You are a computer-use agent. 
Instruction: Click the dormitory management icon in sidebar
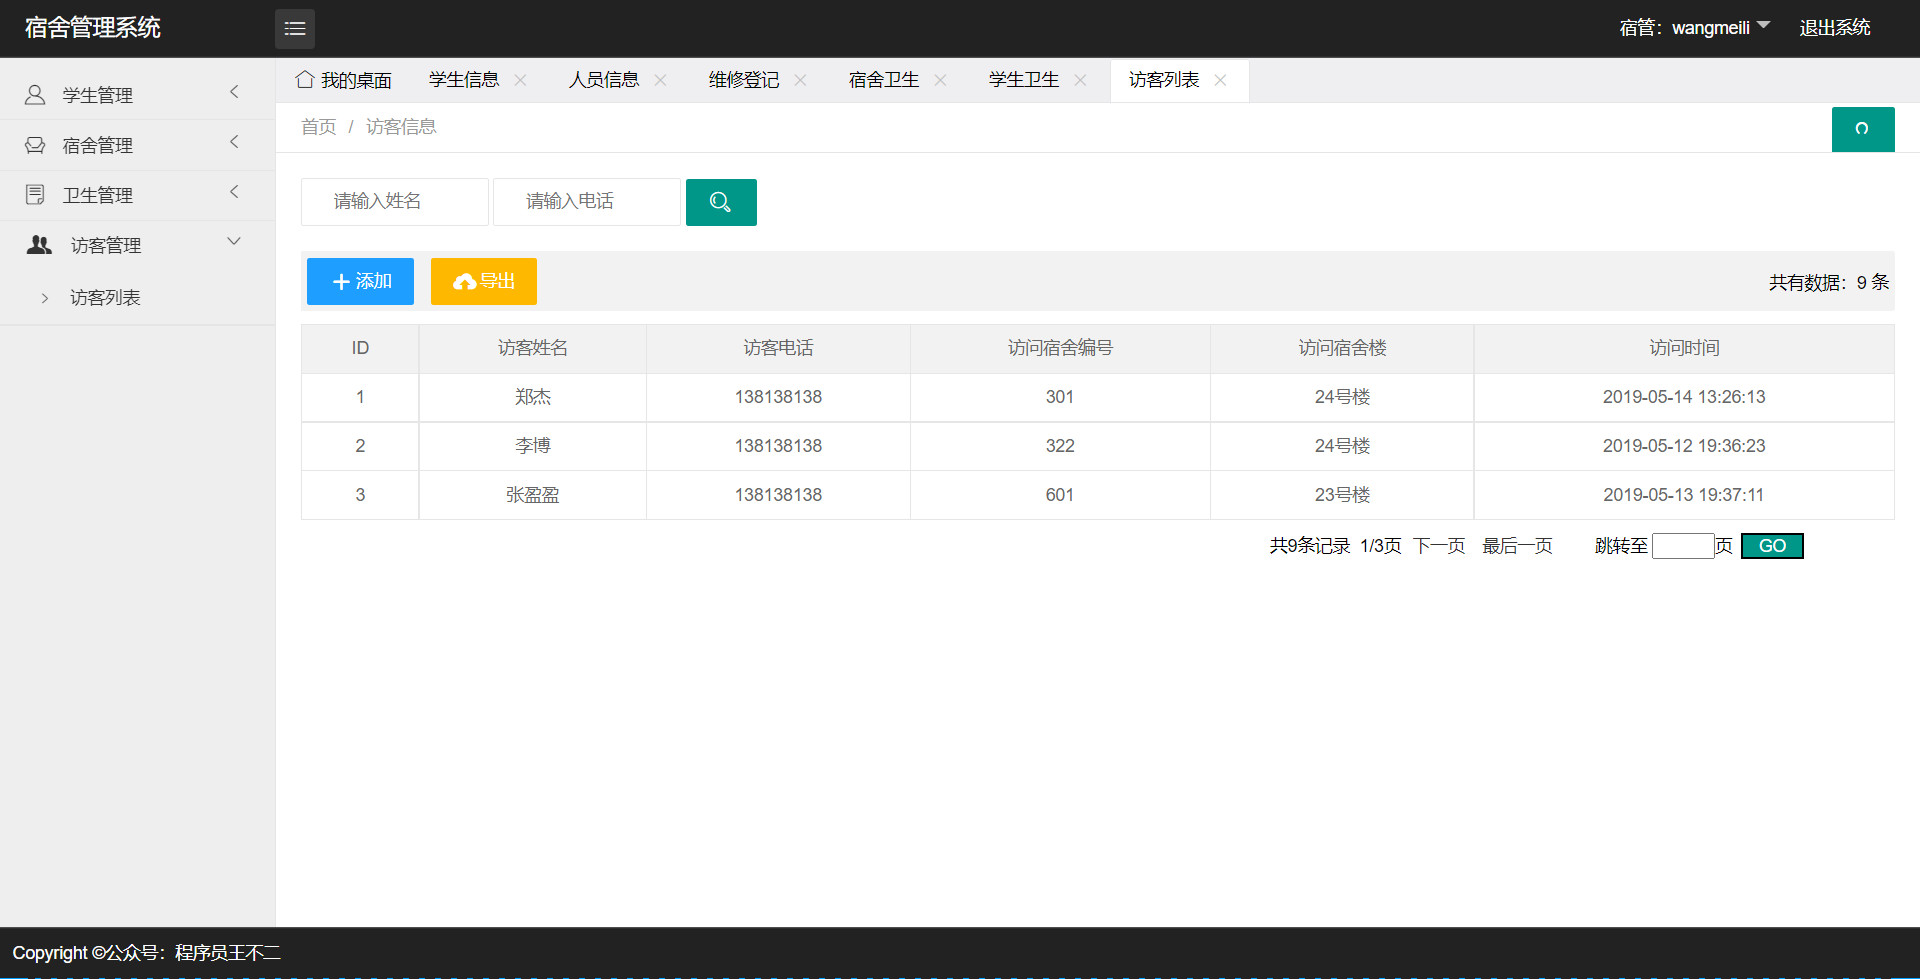(35, 144)
